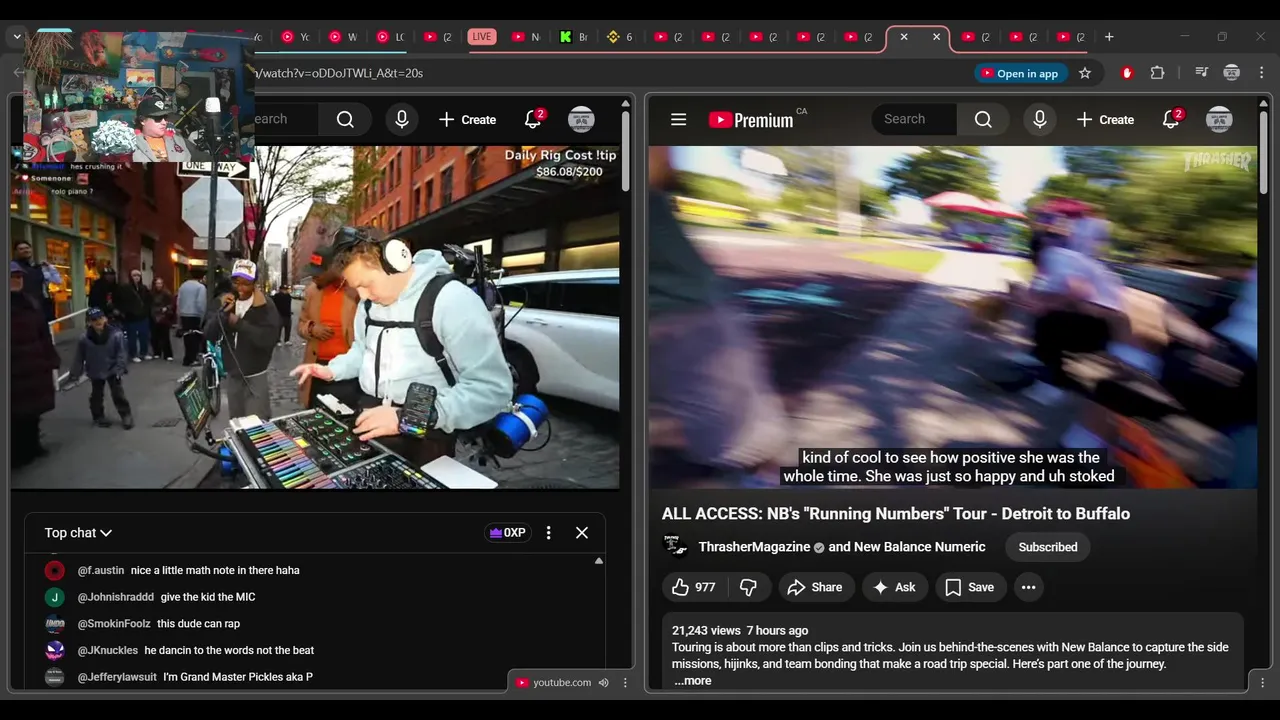Click the left window's vertical scrollbar
The width and height of the screenshot is (1280, 720).
tap(626, 150)
